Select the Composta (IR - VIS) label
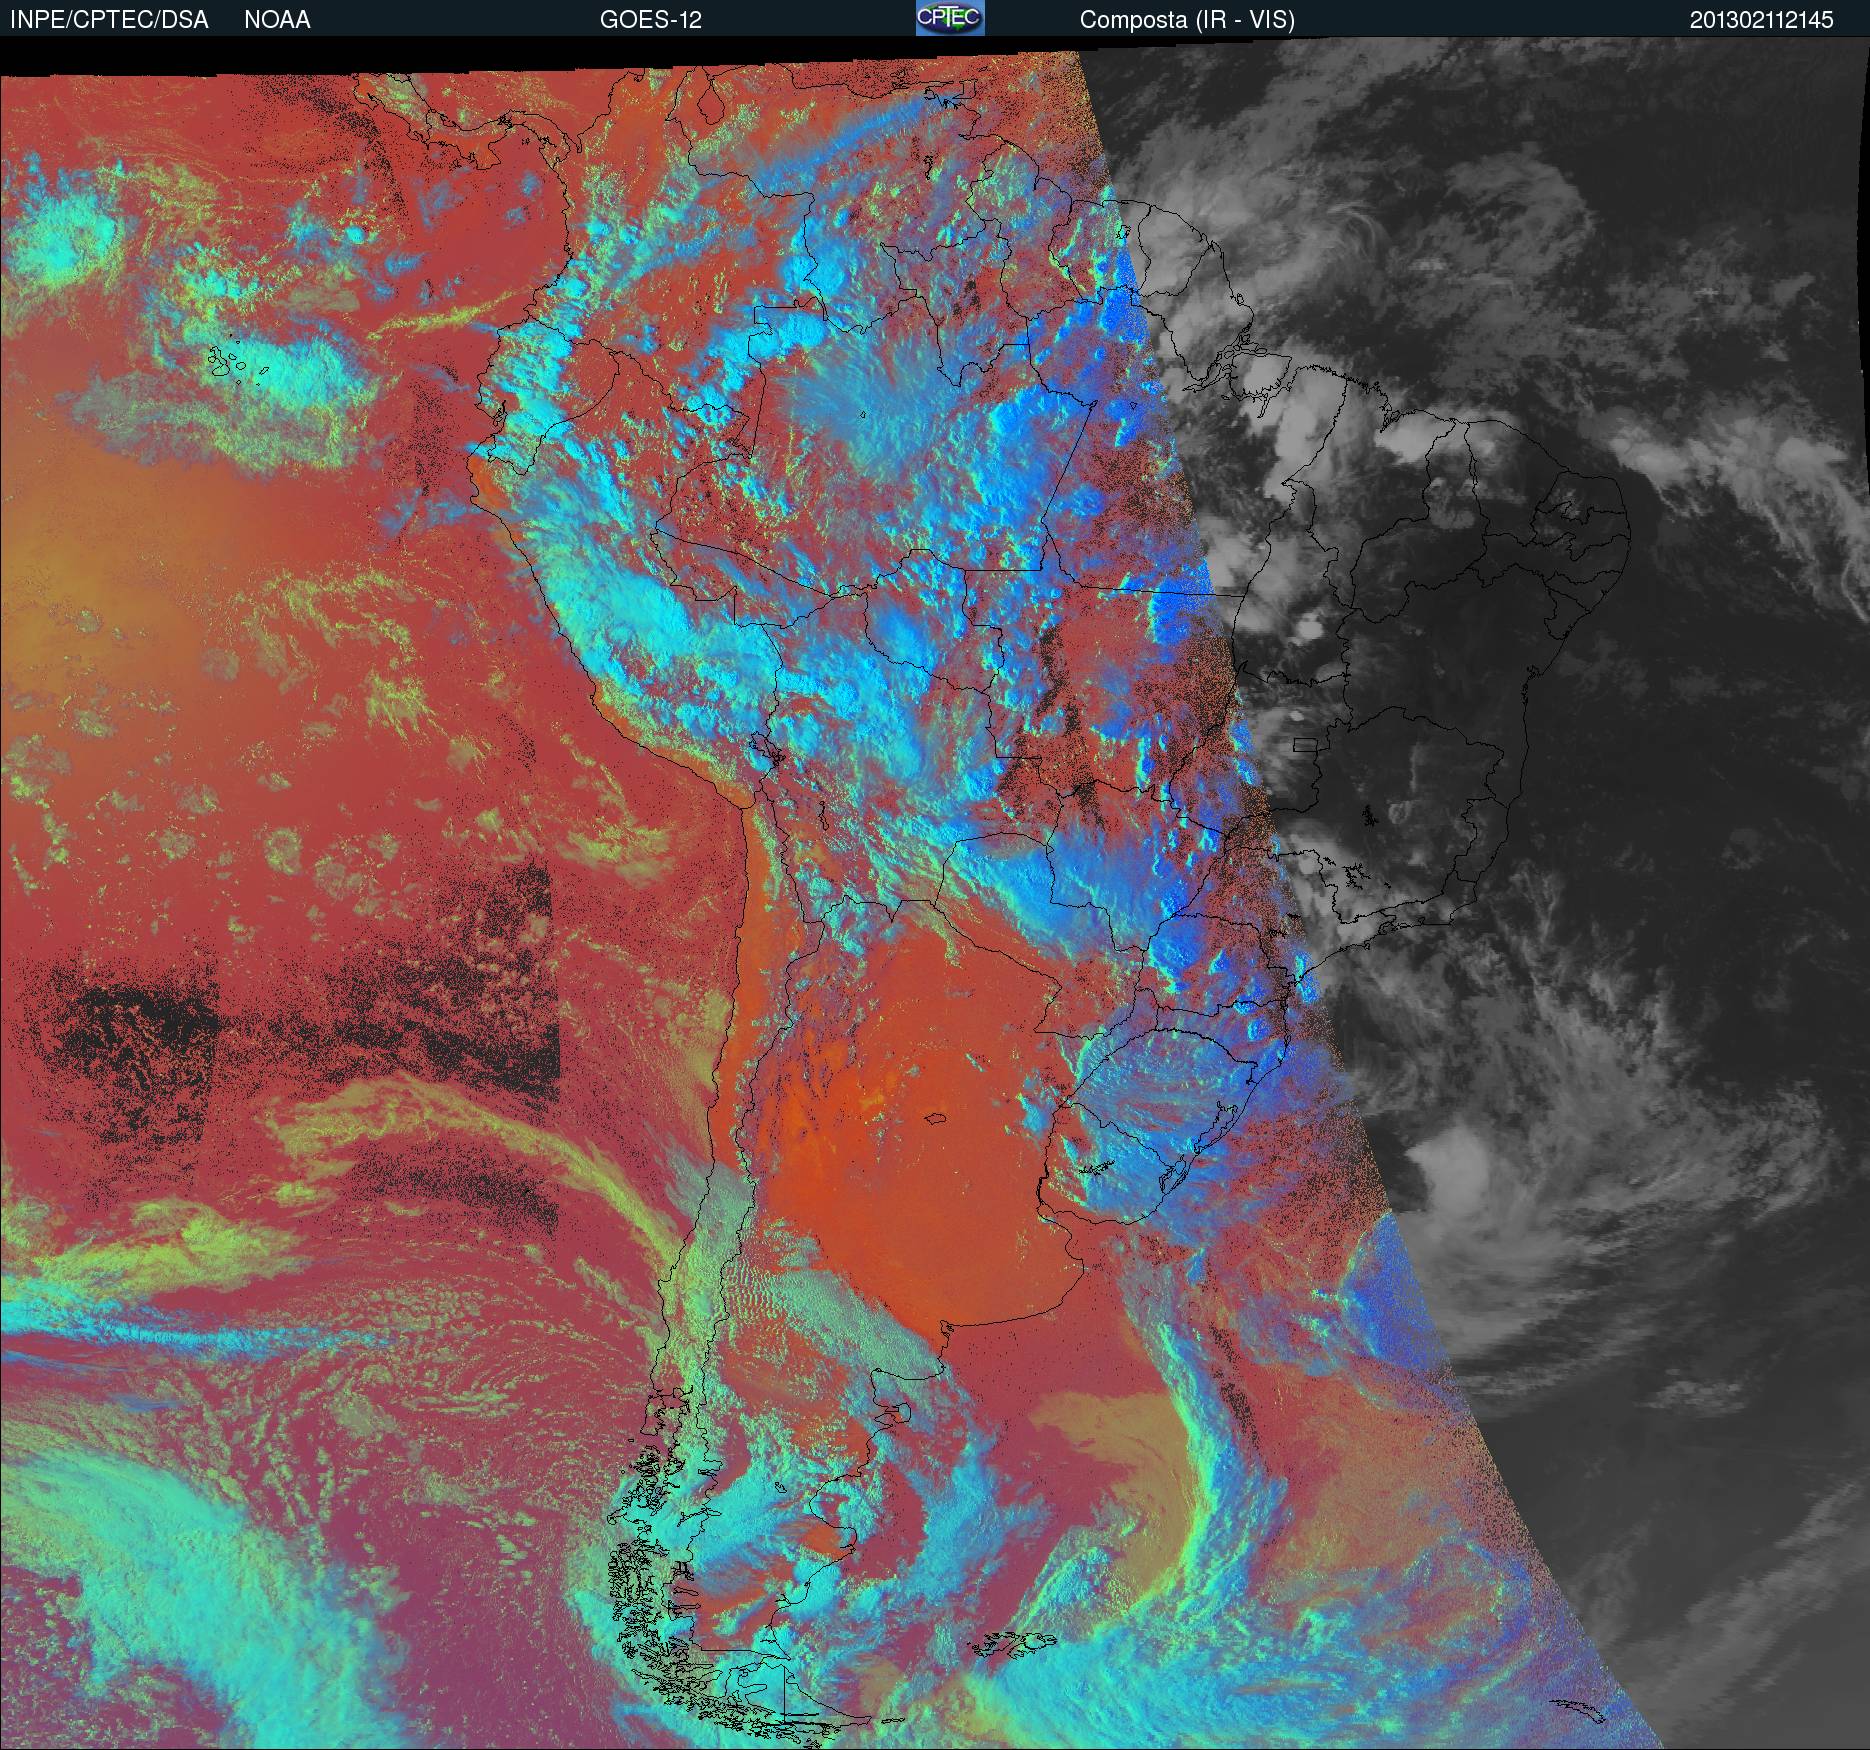Viewport: 1870px width, 1750px height. click(x=1187, y=20)
